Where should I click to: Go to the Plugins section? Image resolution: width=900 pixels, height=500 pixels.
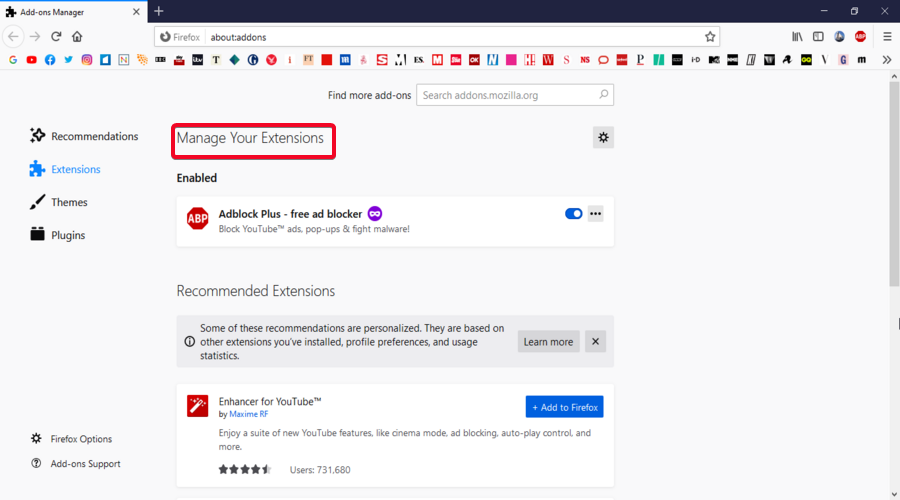68,235
